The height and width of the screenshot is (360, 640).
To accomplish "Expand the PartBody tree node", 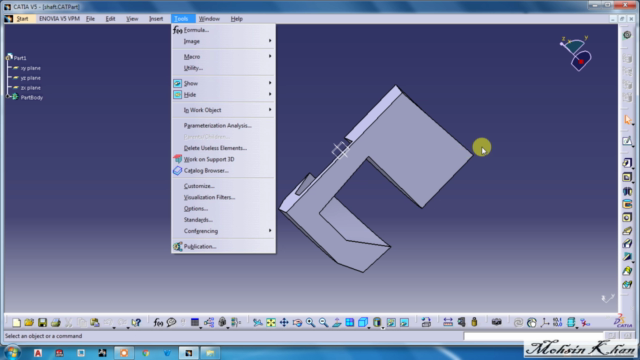I will (x=8, y=97).
